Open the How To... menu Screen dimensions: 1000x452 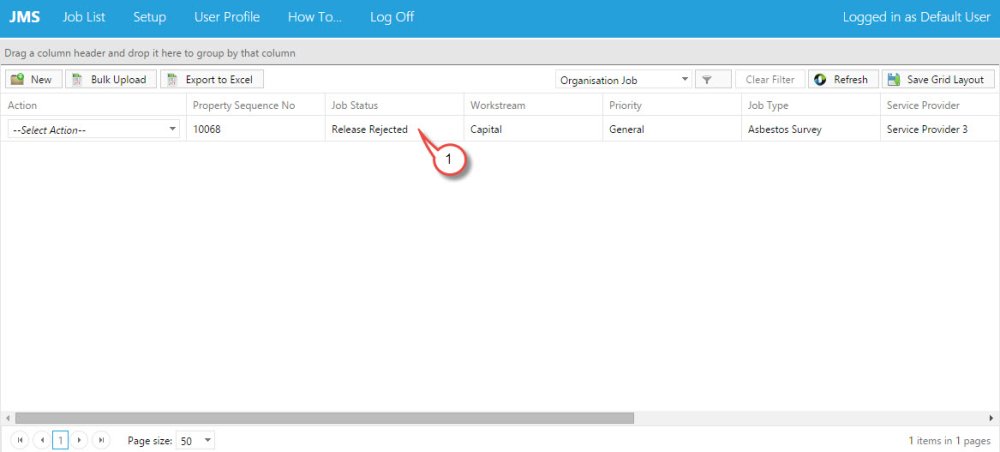coord(314,17)
